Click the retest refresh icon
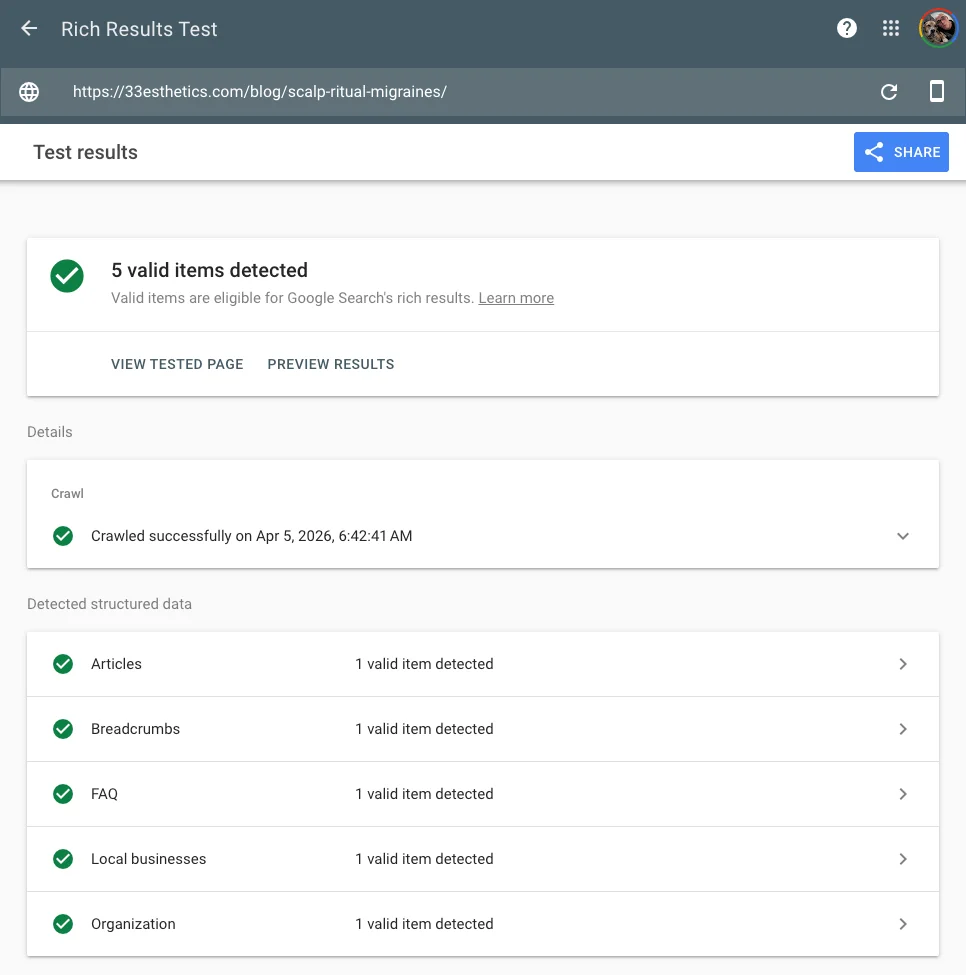Screen dimensions: 966x975 (888, 91)
